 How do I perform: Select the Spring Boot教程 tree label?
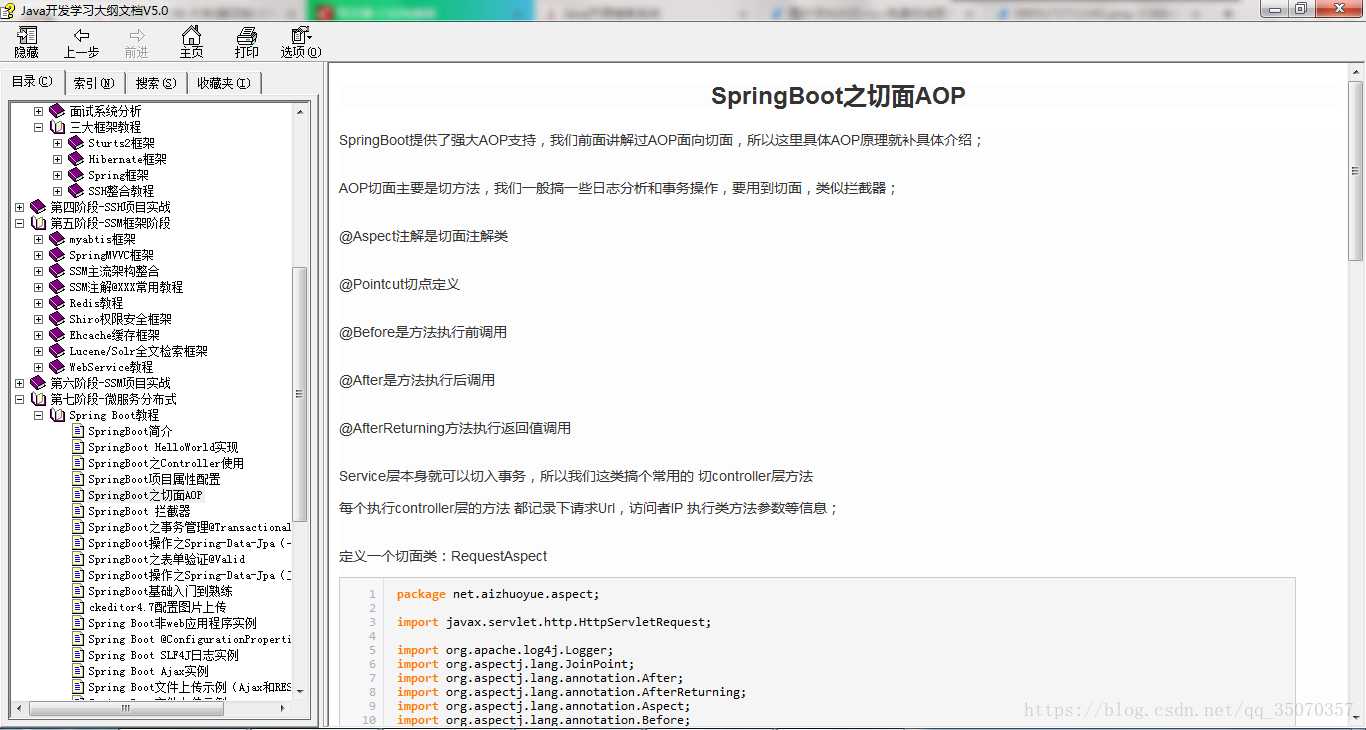[114, 415]
